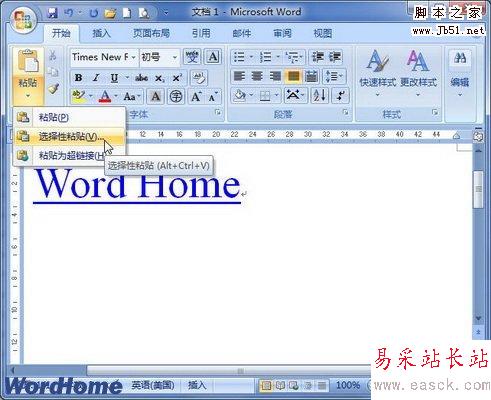Toggle subscript formatting
This screenshot has width=491, height=400.
tap(159, 78)
